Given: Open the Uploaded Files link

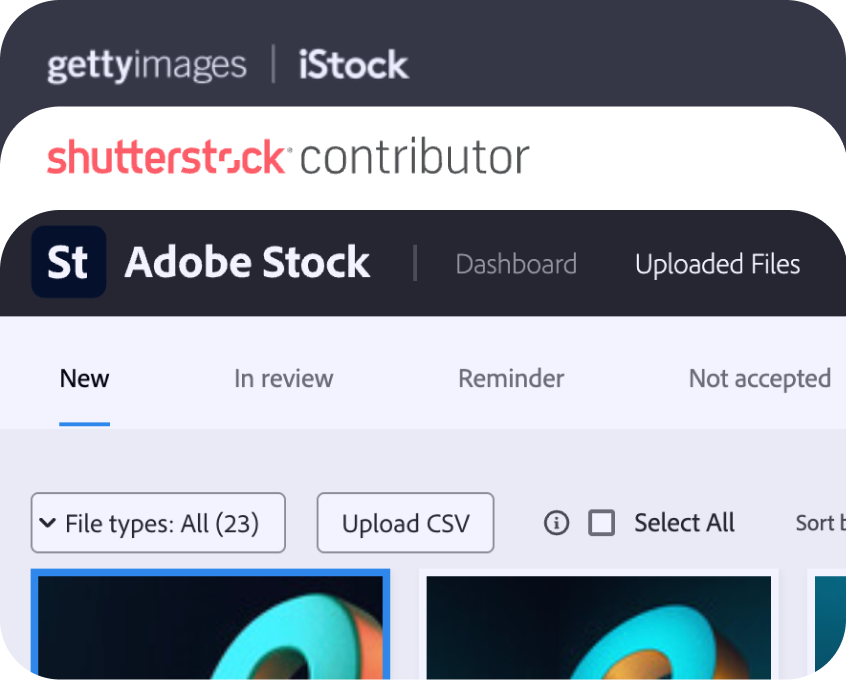Looking at the screenshot, I should 717,264.
